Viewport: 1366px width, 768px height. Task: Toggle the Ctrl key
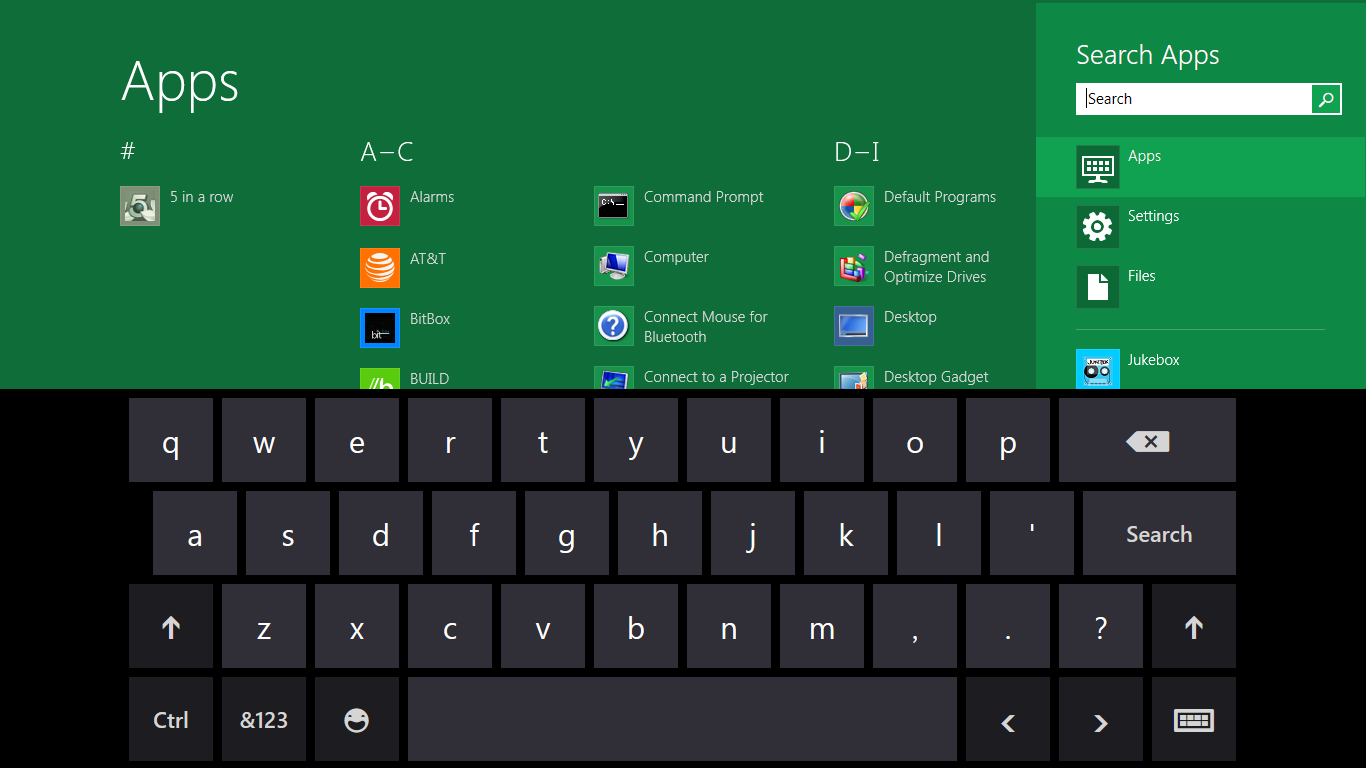tap(170, 719)
